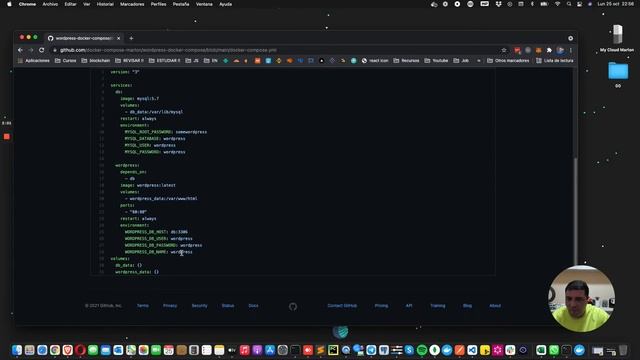Open the Youtube bookmarks folder
The height and width of the screenshot is (360, 640).
[436, 60]
